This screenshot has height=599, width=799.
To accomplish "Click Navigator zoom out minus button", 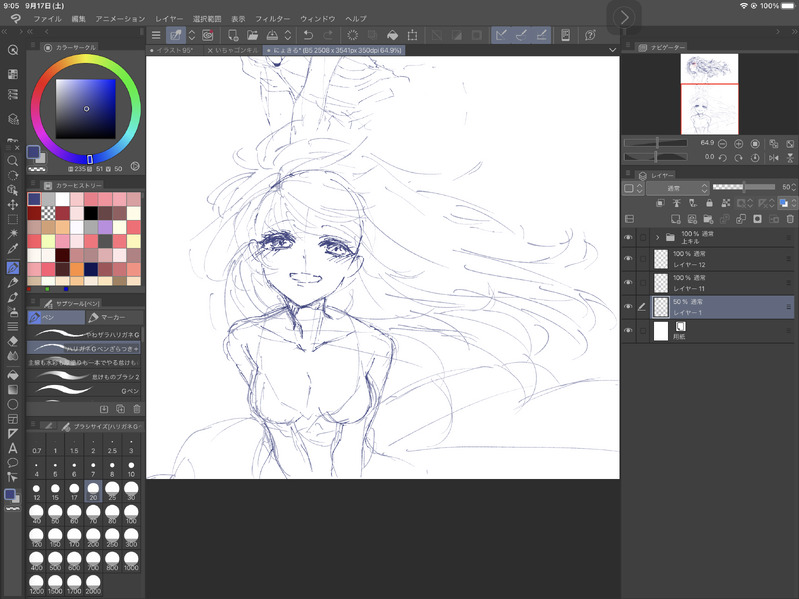I will (x=722, y=144).
